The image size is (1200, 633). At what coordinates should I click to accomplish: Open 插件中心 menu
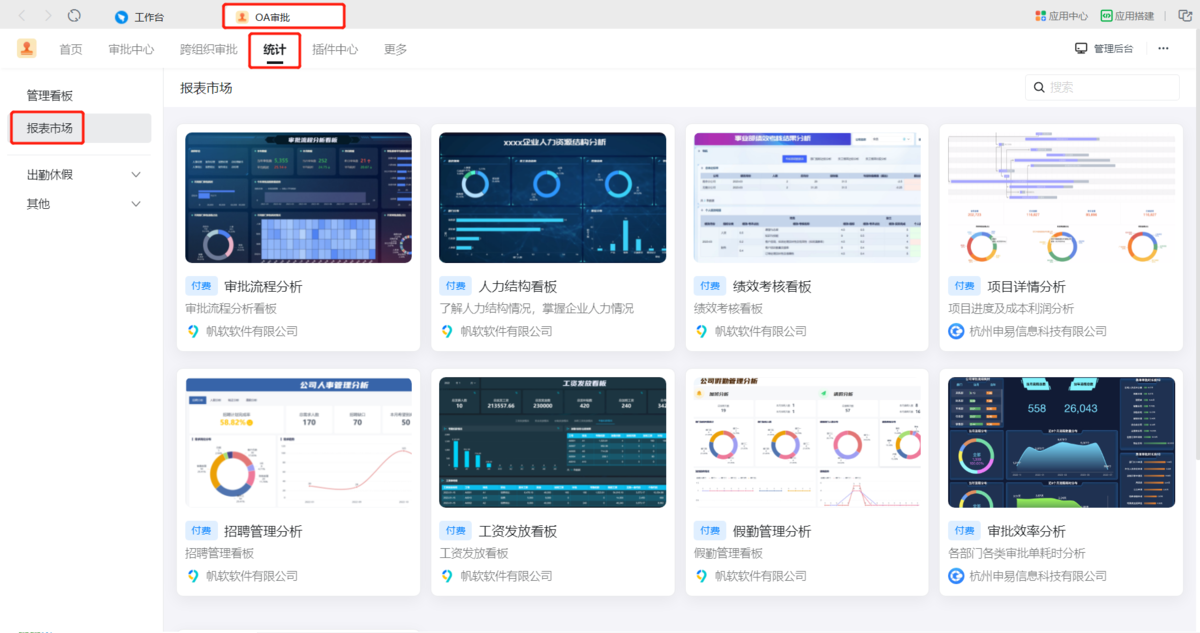click(x=335, y=49)
